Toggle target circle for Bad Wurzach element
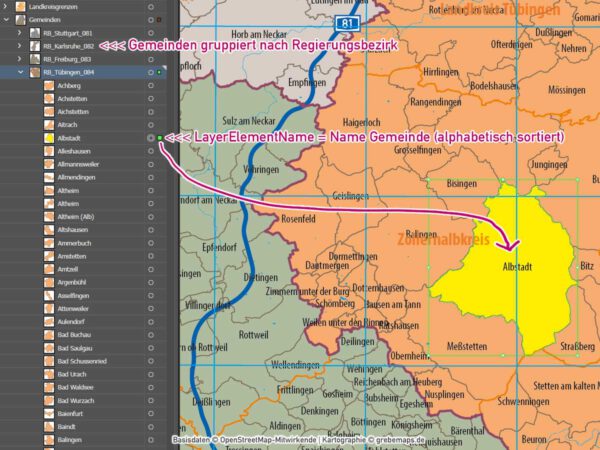Viewport: 600px width, 450px height. click(151, 401)
